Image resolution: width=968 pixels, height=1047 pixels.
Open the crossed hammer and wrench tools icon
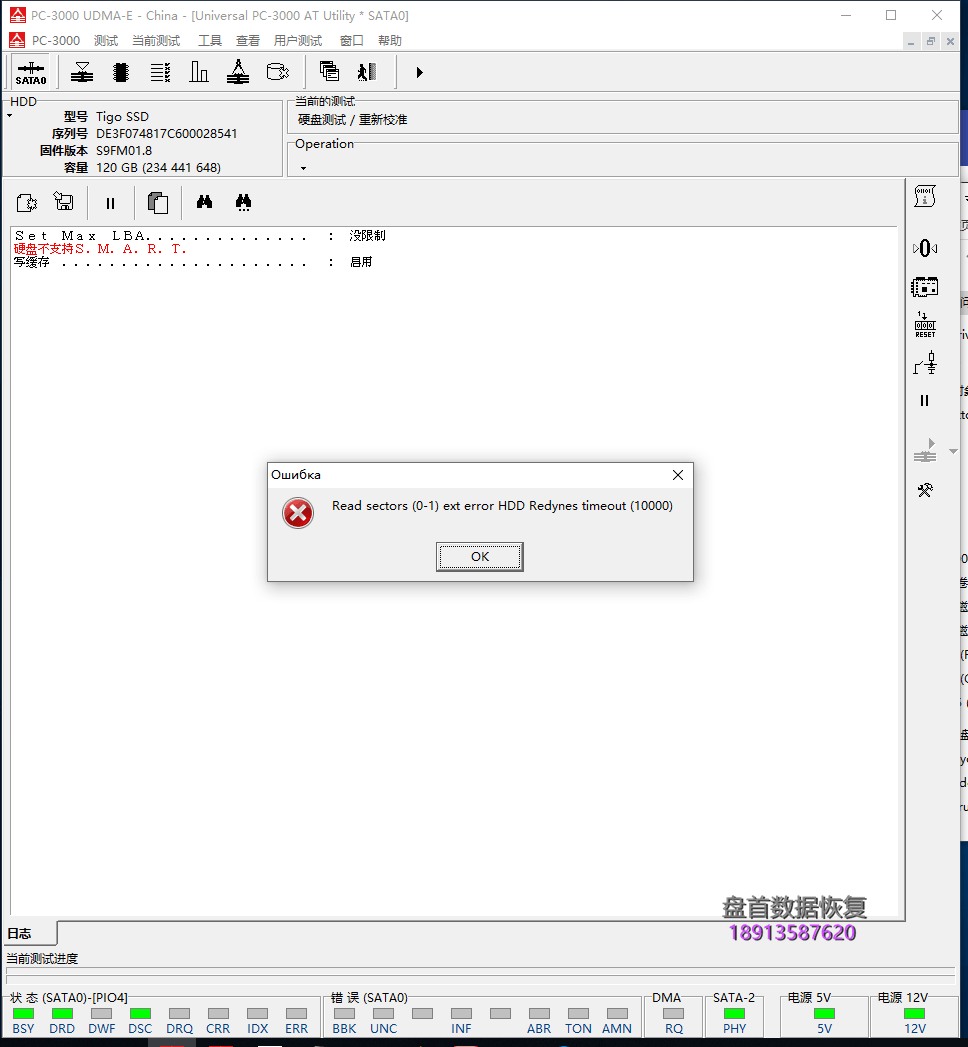click(x=925, y=490)
